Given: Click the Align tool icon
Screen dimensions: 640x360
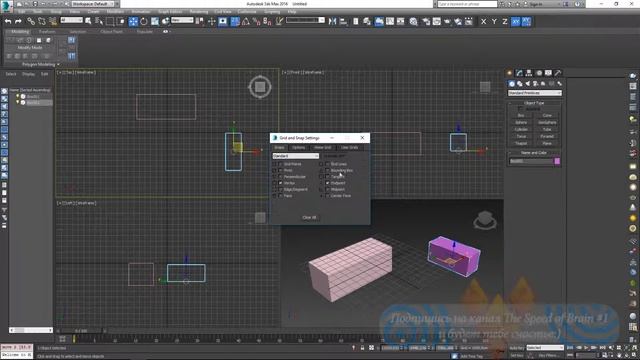Looking at the screenshot, I should coord(343,21).
